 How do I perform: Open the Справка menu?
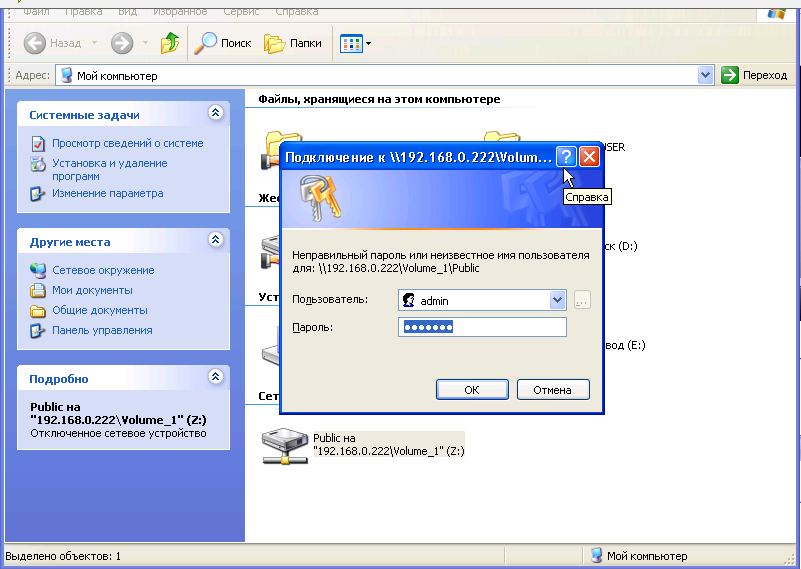[297, 11]
